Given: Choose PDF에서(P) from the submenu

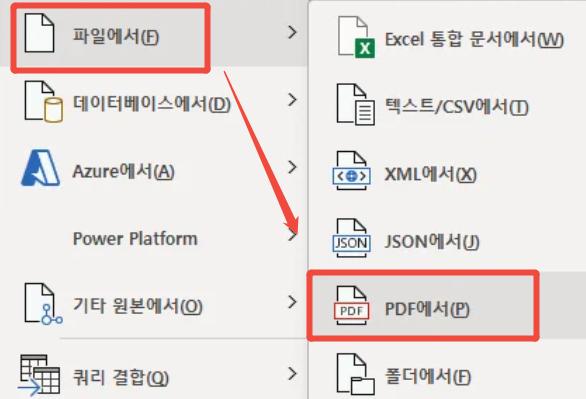Looking at the screenshot, I should (448, 306).
